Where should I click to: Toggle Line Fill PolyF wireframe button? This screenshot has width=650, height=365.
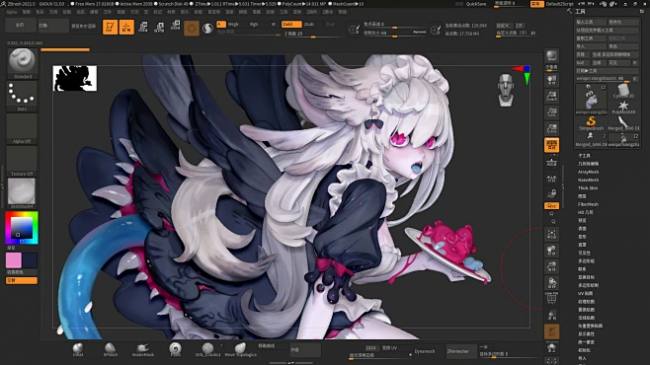[x=551, y=298]
